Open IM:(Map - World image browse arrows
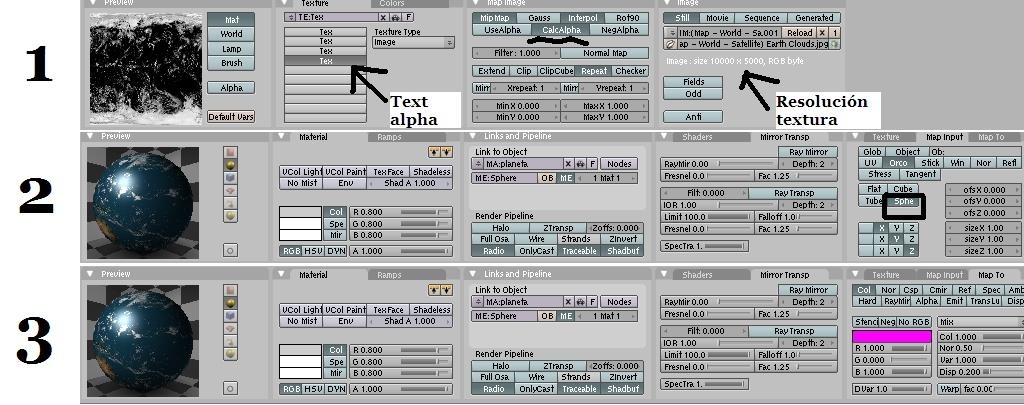The height and width of the screenshot is (405, 1024). coord(670,33)
